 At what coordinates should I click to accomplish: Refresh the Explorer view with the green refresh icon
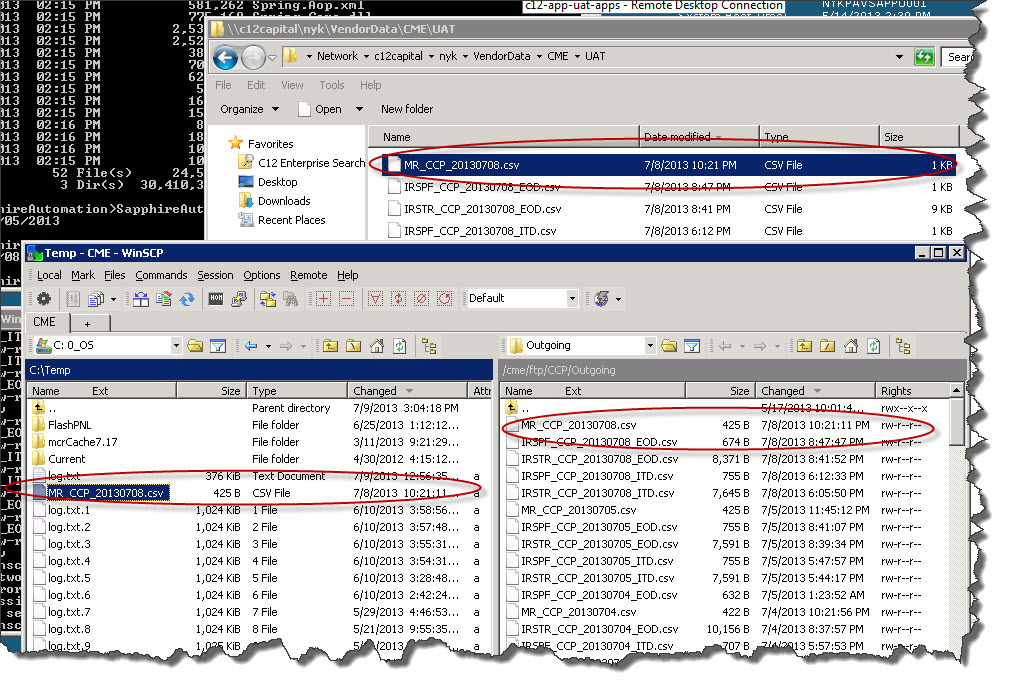point(924,57)
